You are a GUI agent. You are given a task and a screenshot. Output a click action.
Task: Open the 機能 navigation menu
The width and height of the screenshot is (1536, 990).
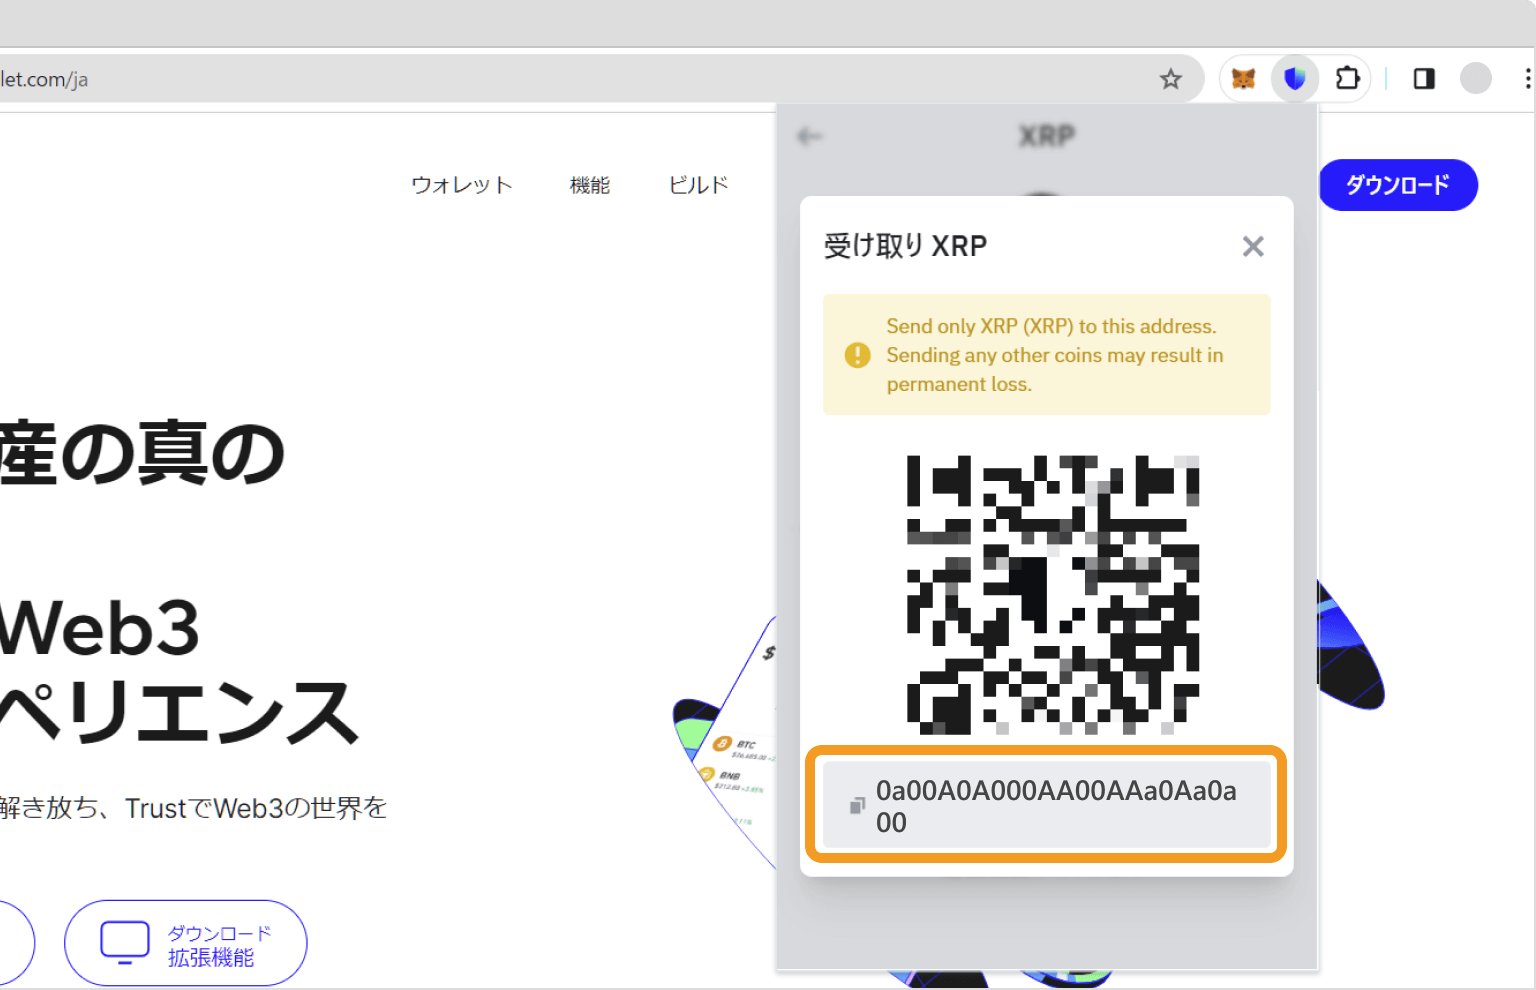589,185
